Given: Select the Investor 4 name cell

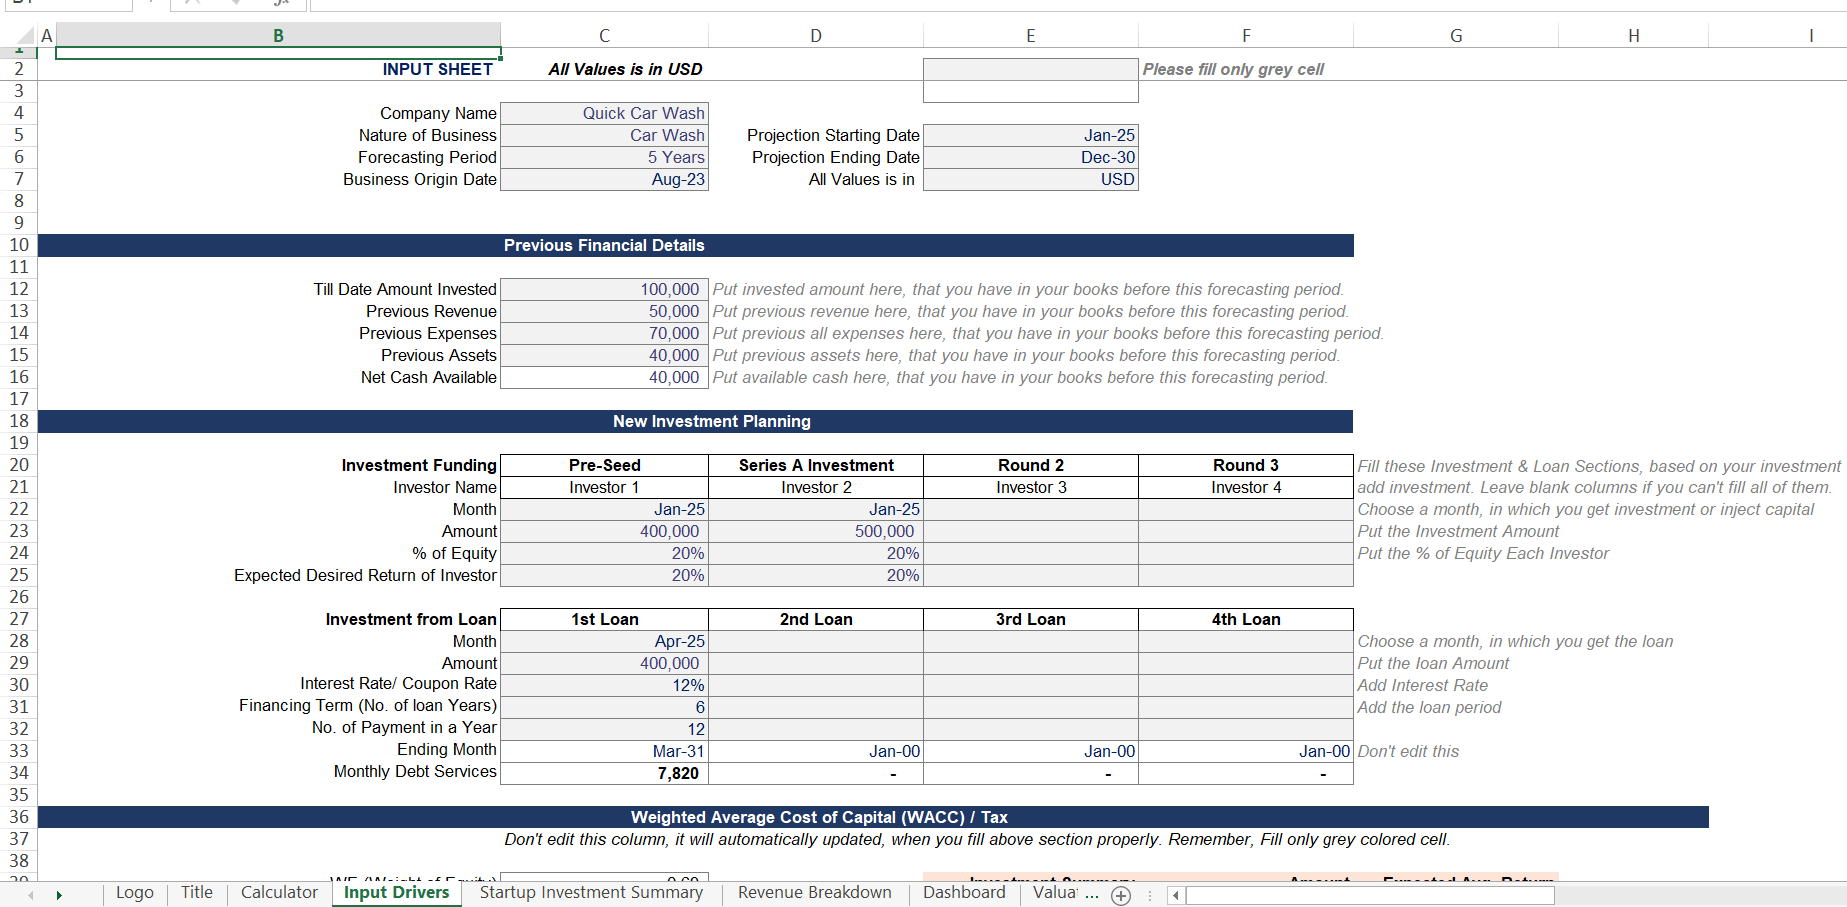Looking at the screenshot, I should coord(1246,487).
